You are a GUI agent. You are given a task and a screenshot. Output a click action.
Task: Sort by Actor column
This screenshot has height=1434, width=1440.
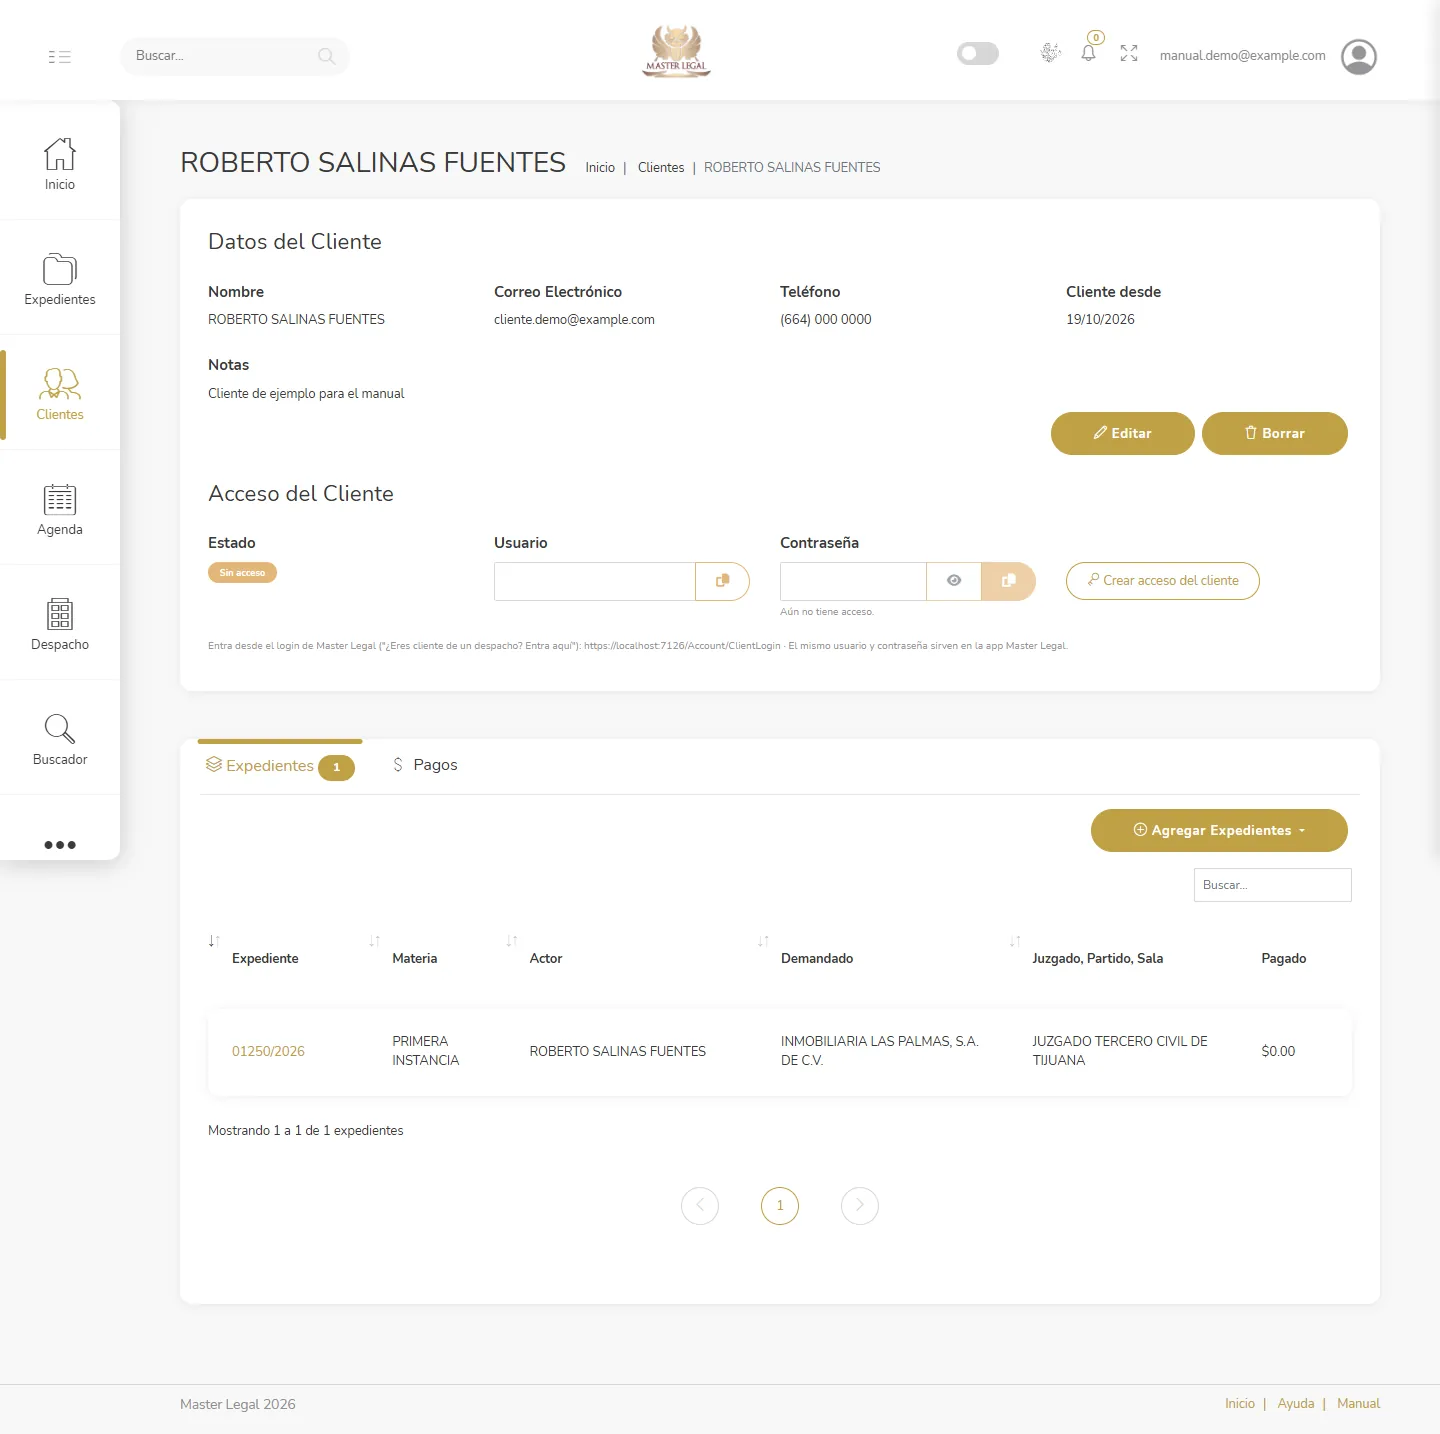pos(546,958)
